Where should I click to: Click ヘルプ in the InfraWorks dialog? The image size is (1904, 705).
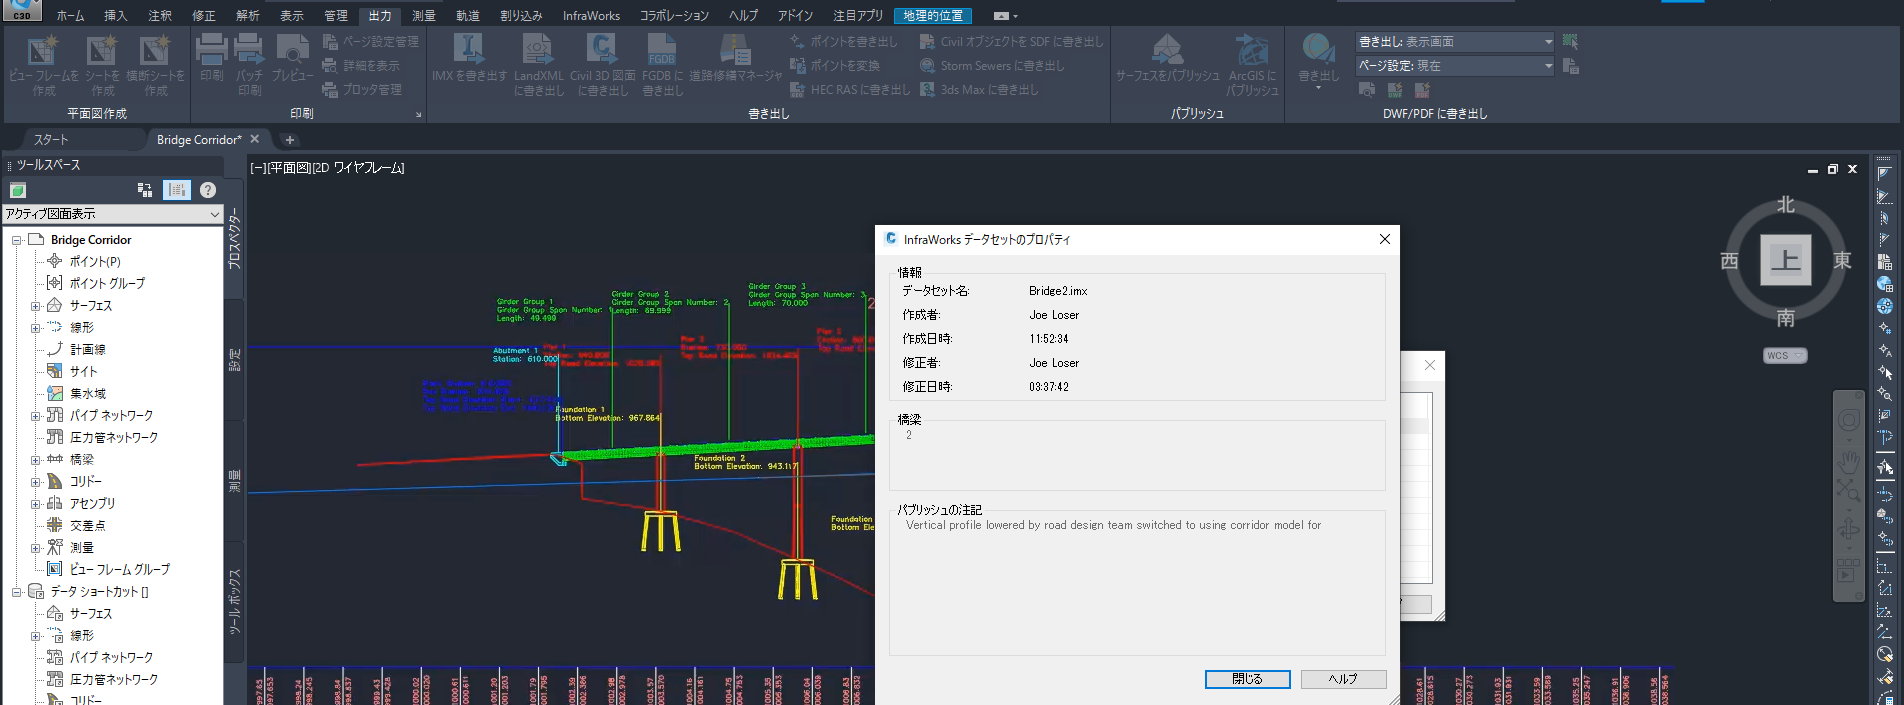[1343, 679]
